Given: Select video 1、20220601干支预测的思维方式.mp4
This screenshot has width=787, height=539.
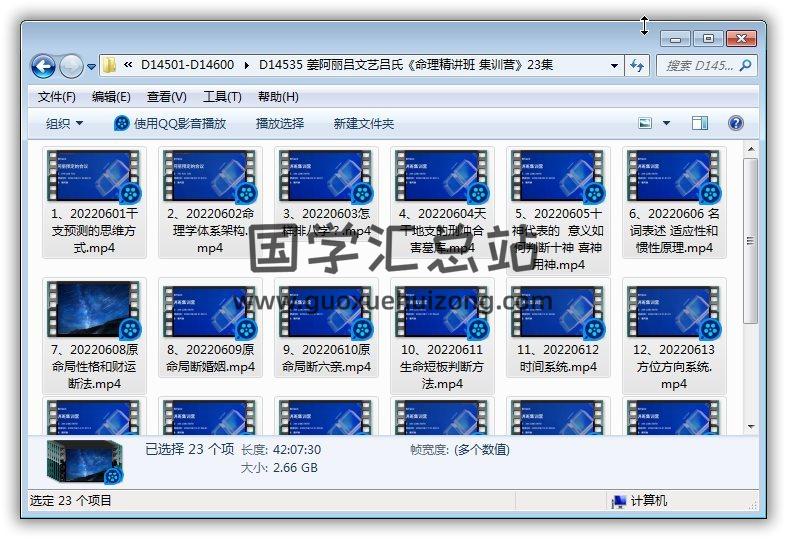Looking at the screenshot, I should tap(94, 203).
